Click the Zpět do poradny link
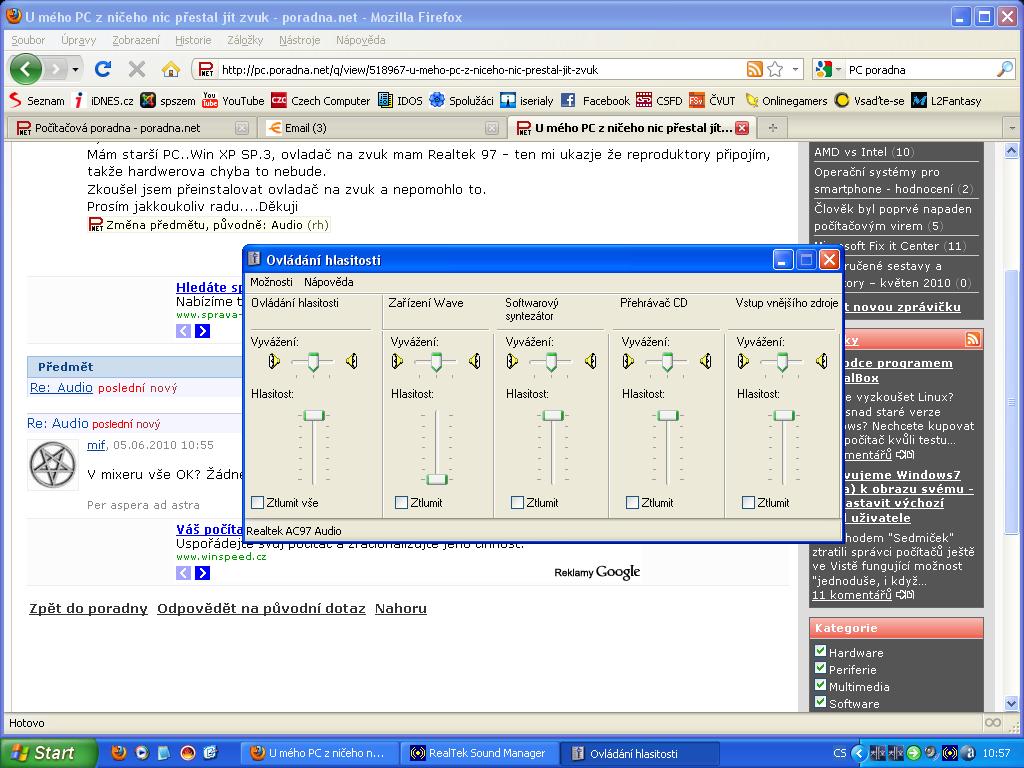 tap(88, 608)
